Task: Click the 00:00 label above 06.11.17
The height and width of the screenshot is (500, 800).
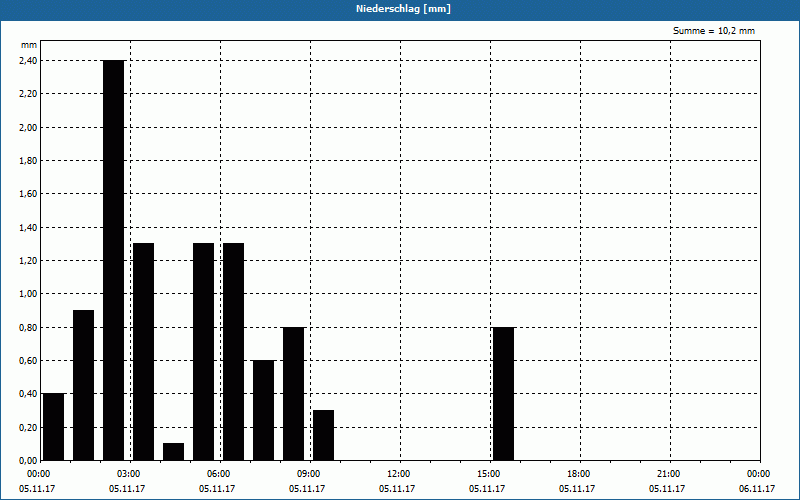Action: point(760,474)
